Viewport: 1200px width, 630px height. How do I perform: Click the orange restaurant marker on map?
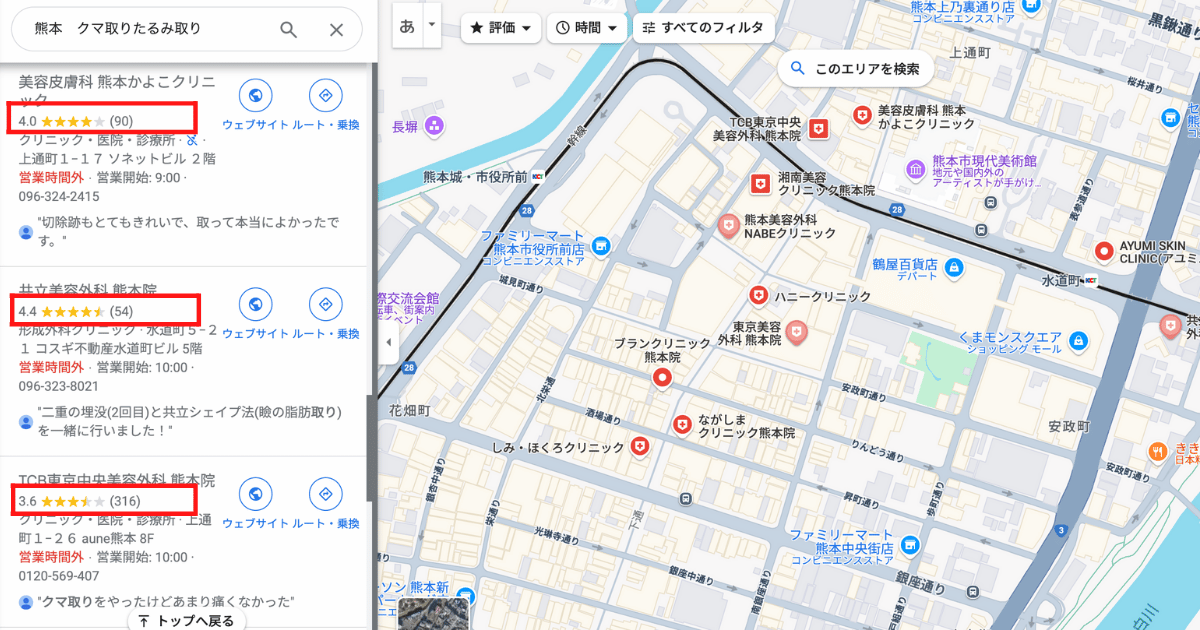(1157, 451)
